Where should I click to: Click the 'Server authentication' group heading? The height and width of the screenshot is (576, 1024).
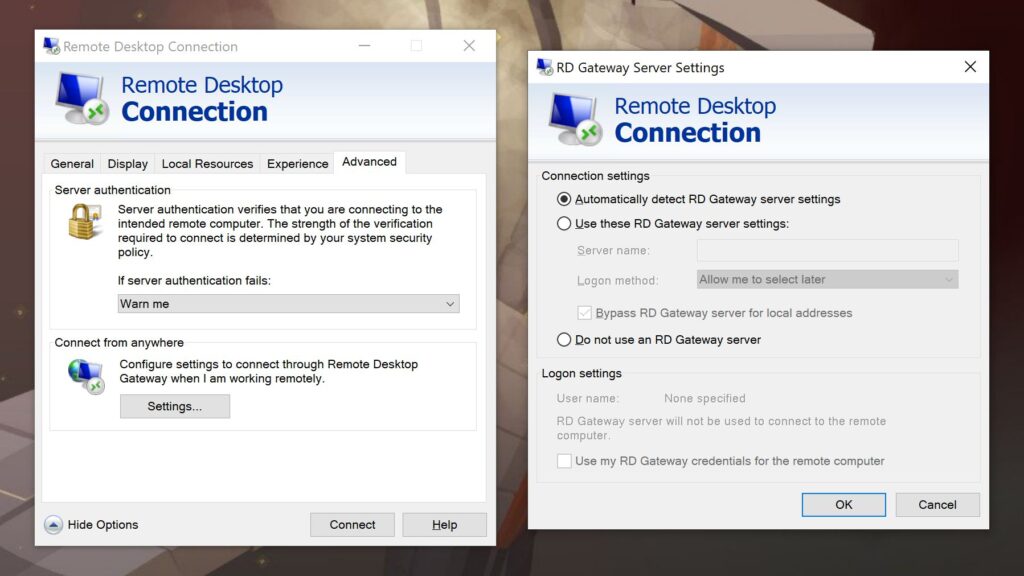click(x=112, y=190)
